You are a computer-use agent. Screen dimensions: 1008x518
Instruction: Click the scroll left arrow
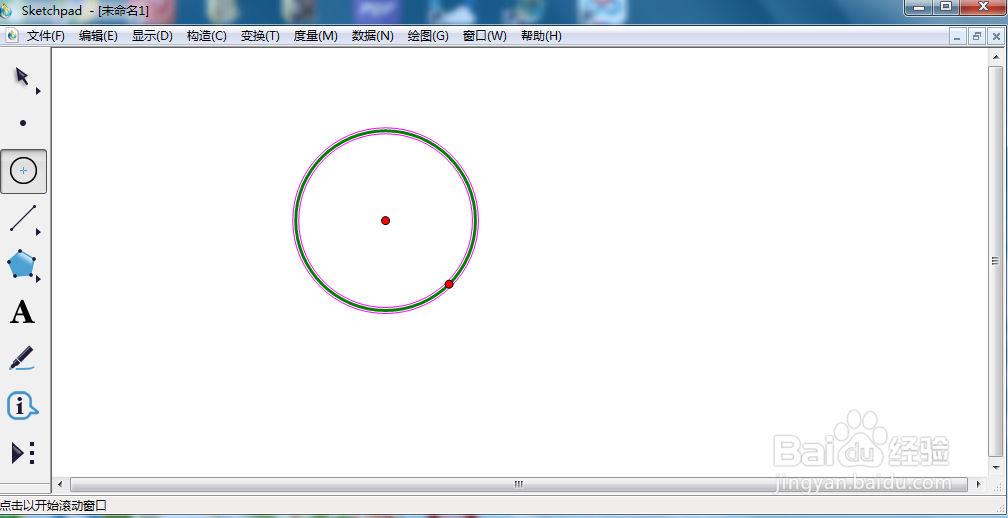click(60, 484)
